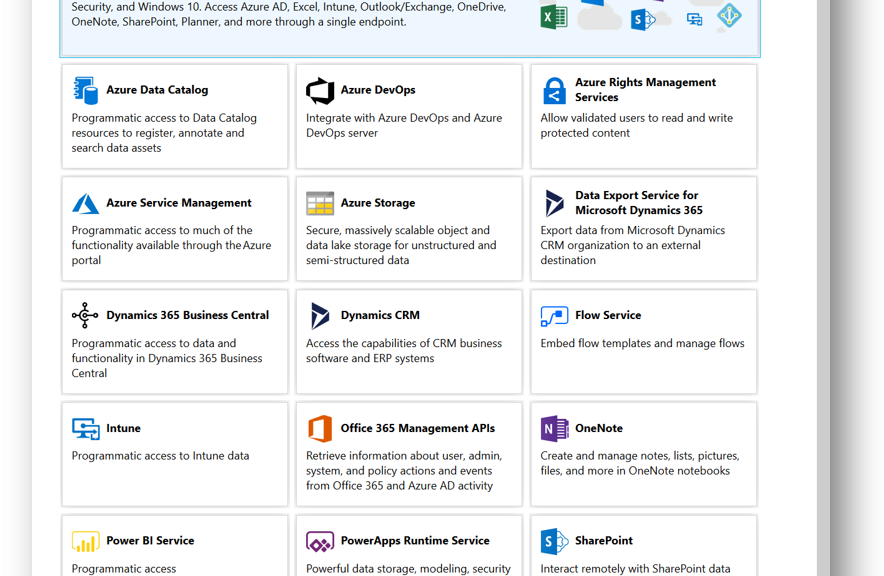Click the Azure DevOps logo icon
This screenshot has height=576, width=884.
(x=320, y=90)
